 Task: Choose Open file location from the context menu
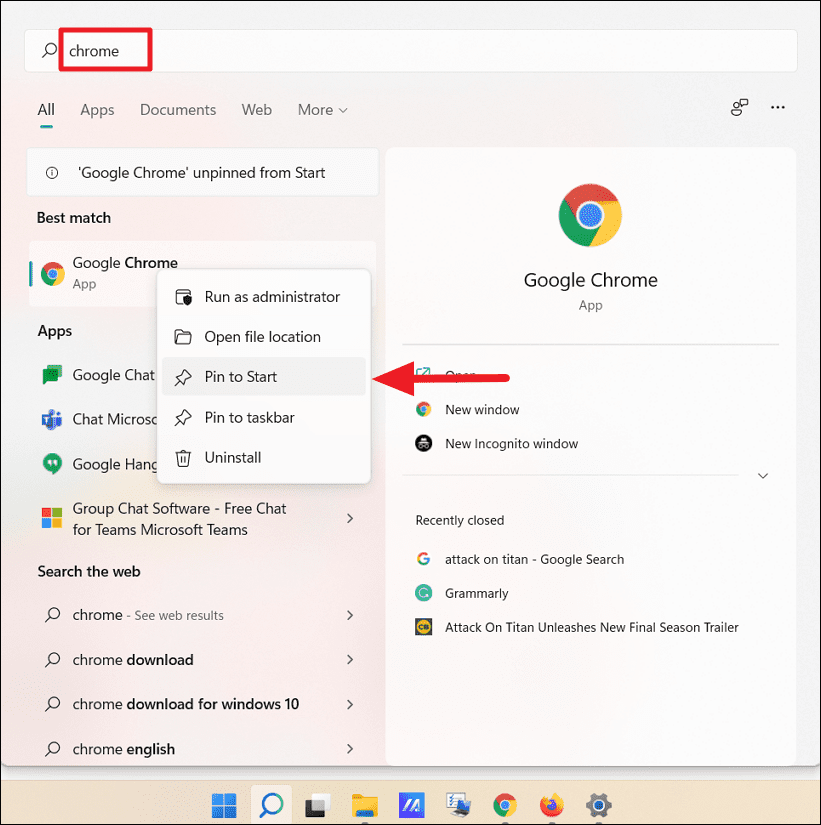tap(264, 337)
